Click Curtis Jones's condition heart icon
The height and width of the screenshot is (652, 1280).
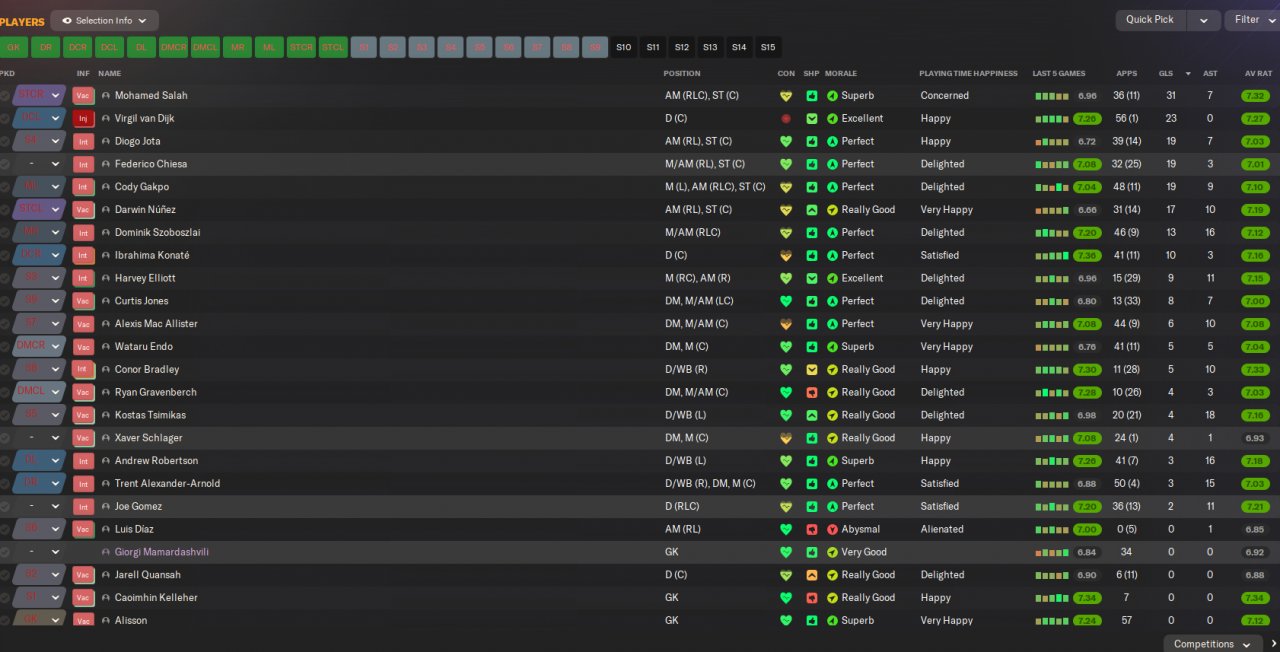786,301
